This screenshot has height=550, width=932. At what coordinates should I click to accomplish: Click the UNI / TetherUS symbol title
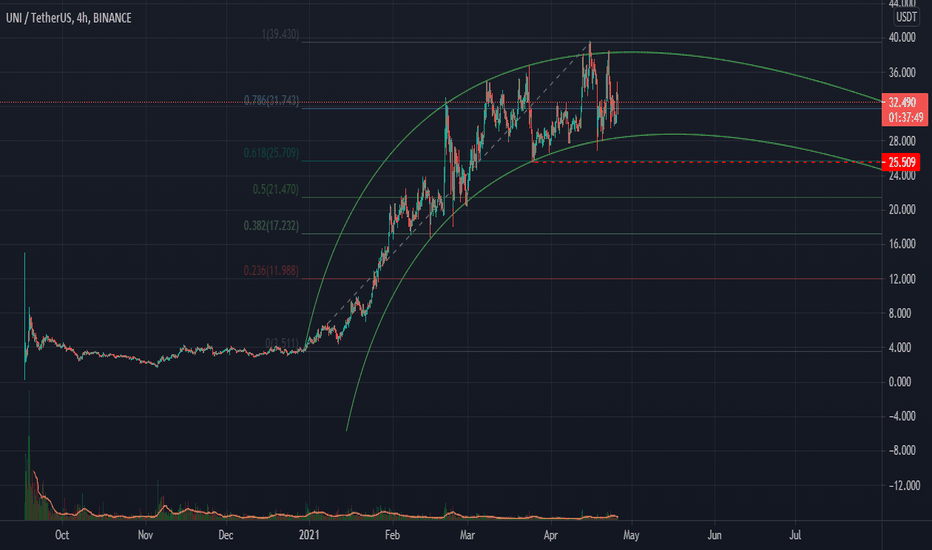[x=68, y=18]
